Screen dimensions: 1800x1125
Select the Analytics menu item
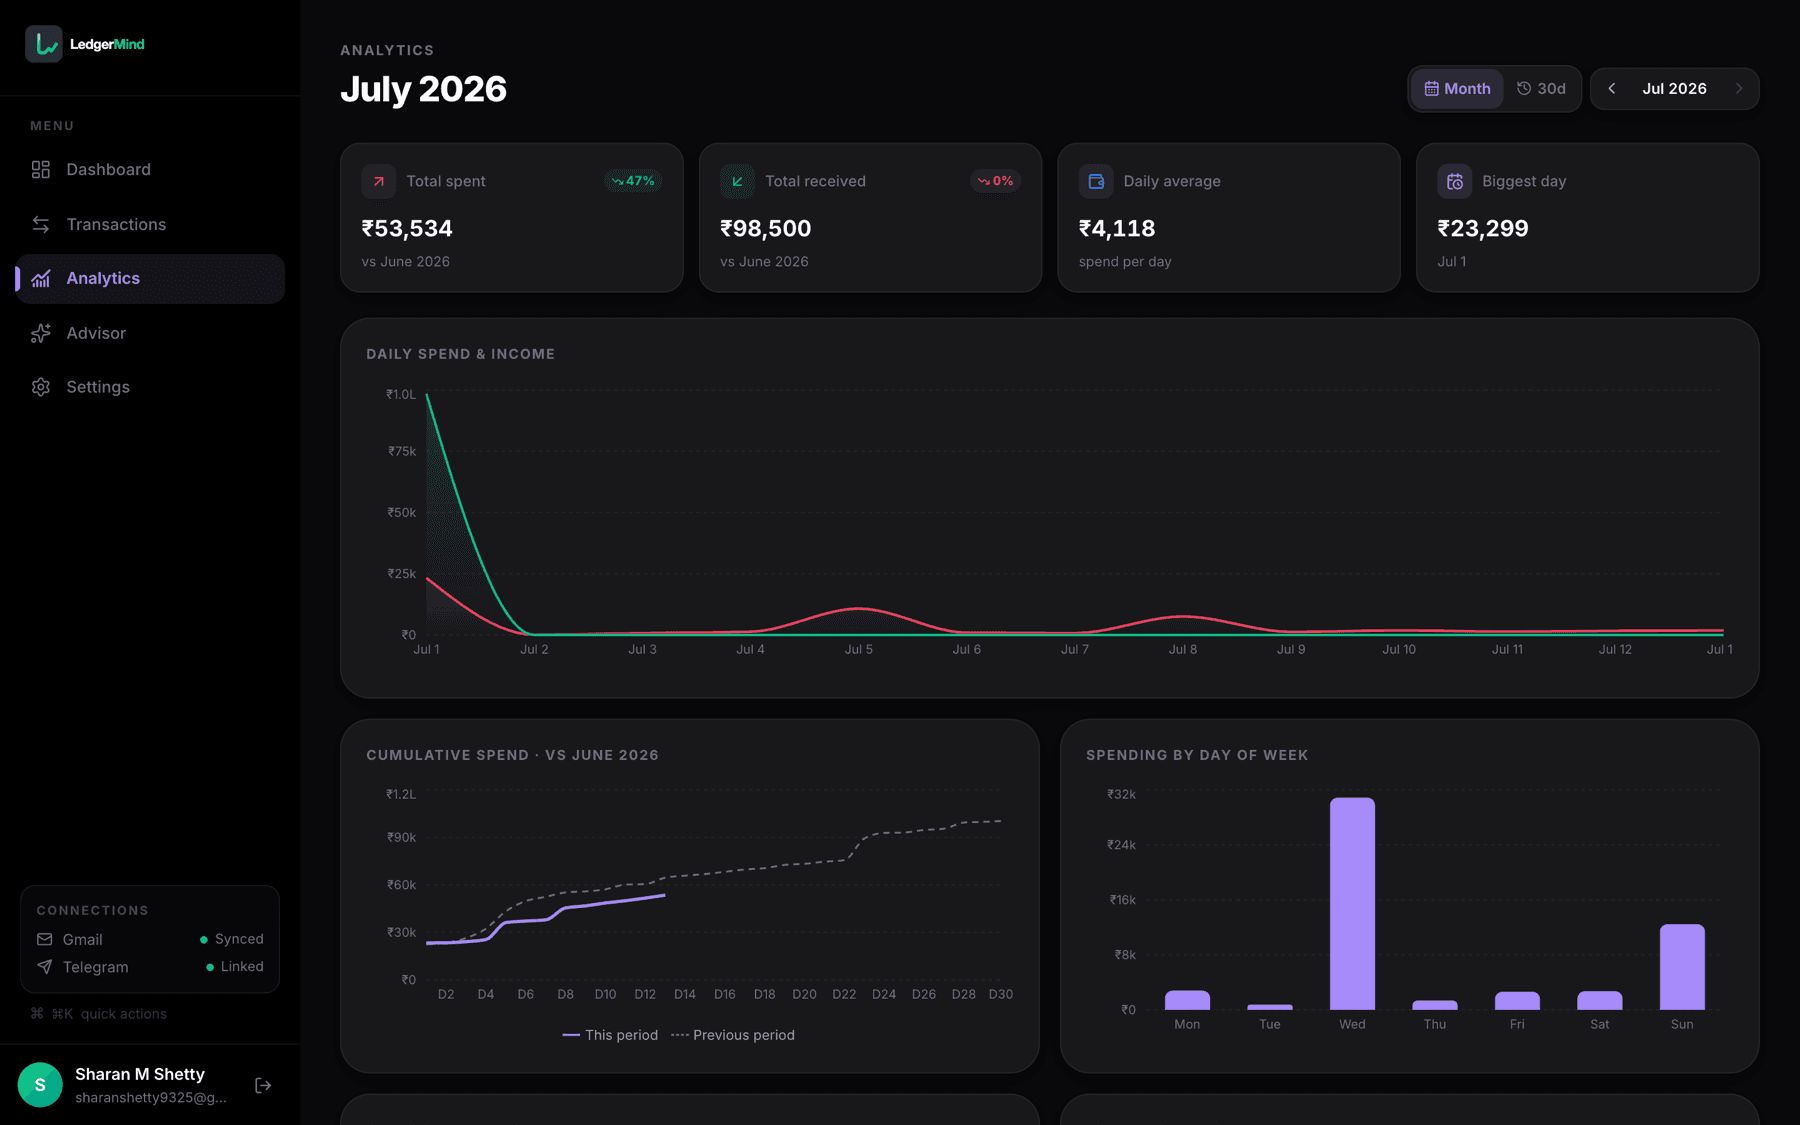pyautogui.click(x=150, y=279)
